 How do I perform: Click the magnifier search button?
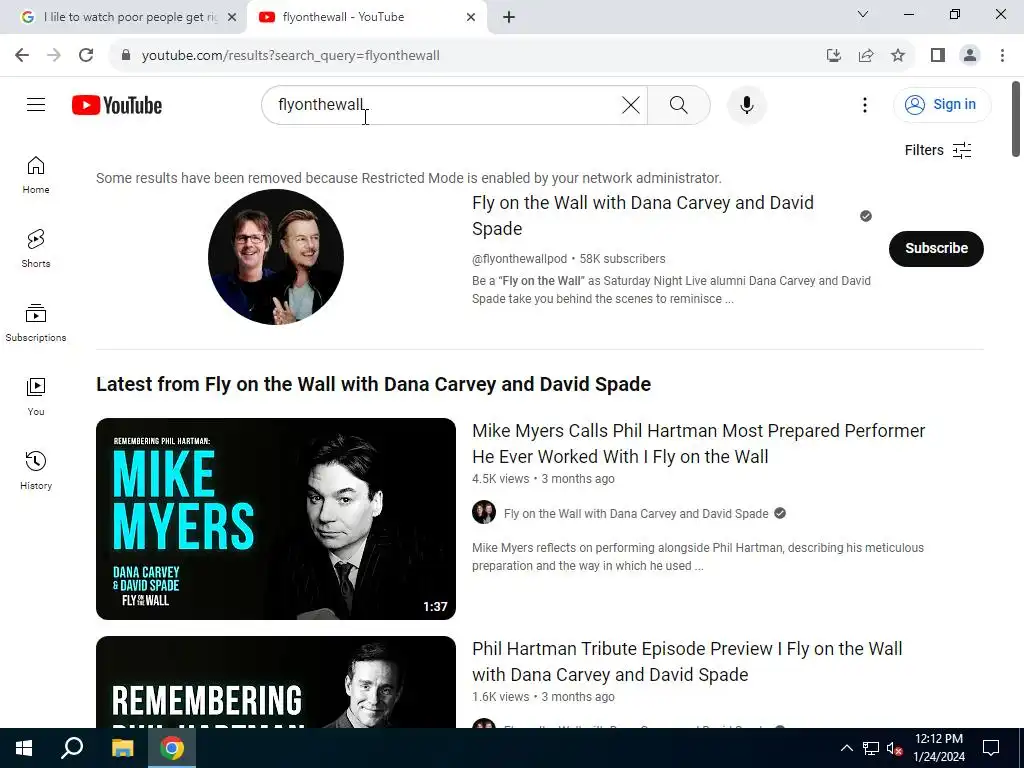[679, 104]
